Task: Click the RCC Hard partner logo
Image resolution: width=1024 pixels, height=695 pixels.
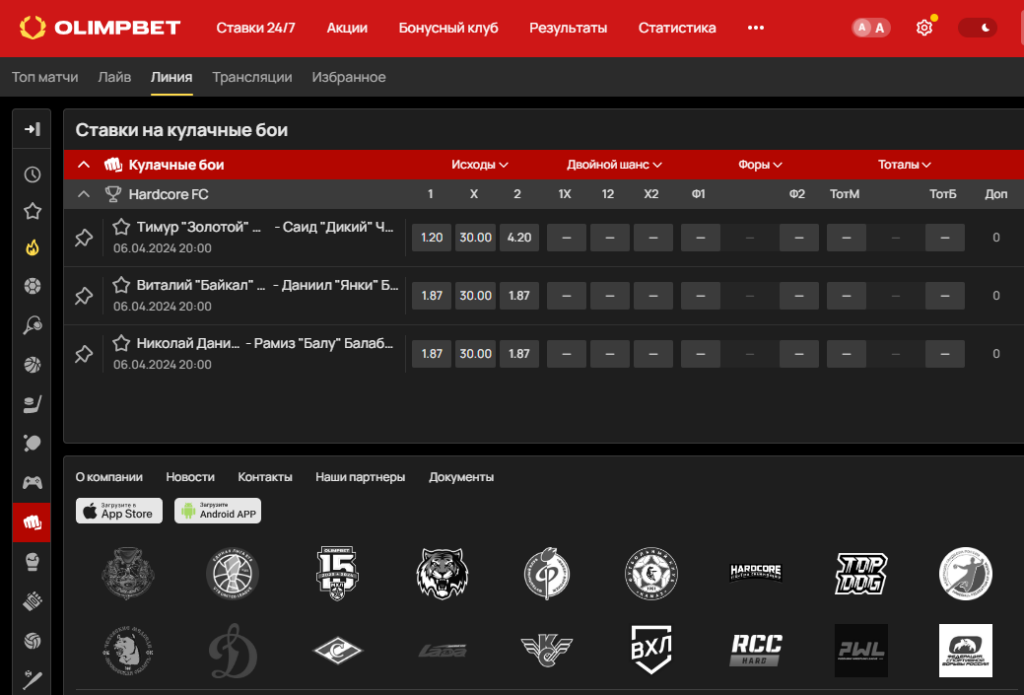Action: click(756, 650)
